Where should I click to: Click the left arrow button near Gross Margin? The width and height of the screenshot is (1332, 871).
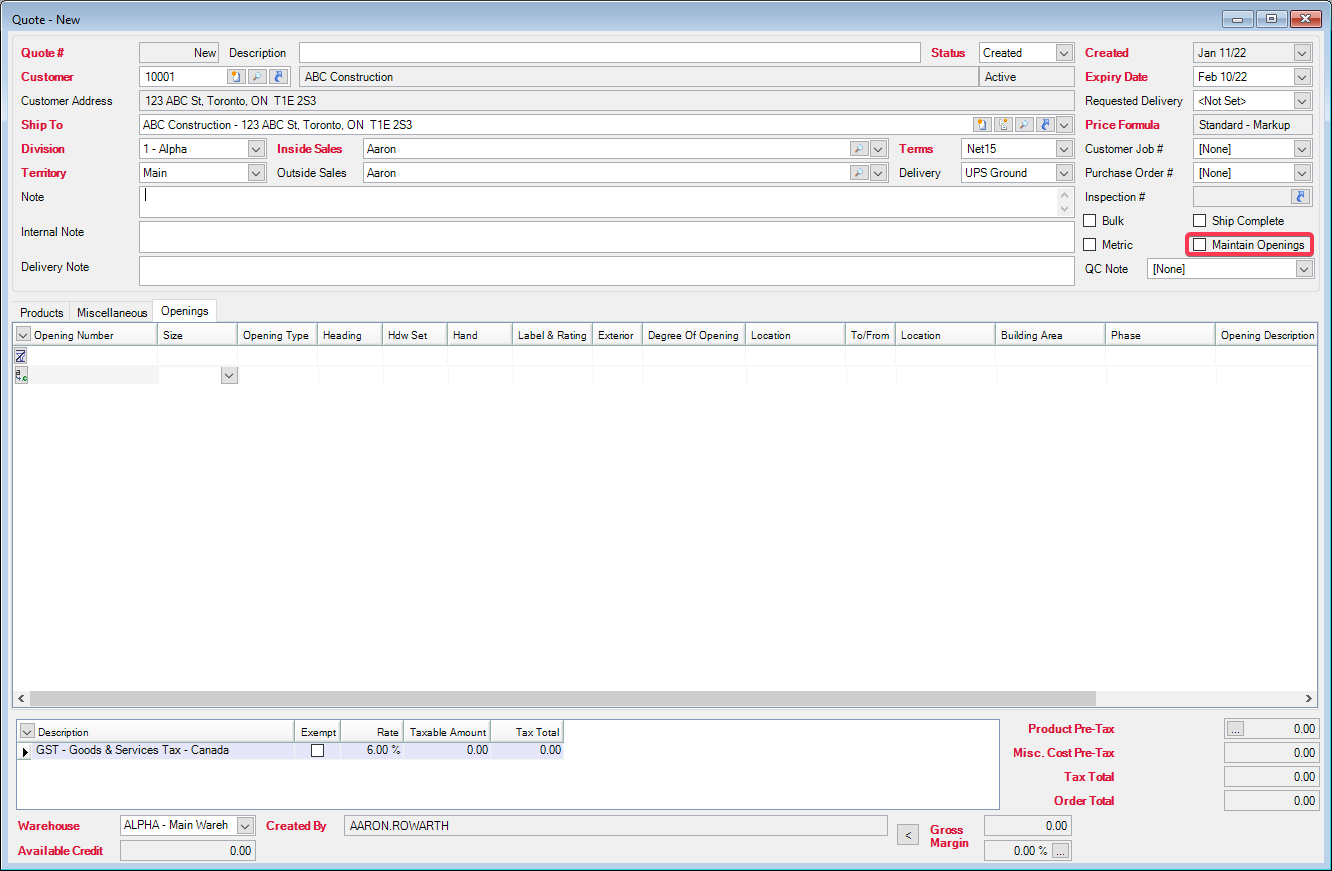click(907, 834)
